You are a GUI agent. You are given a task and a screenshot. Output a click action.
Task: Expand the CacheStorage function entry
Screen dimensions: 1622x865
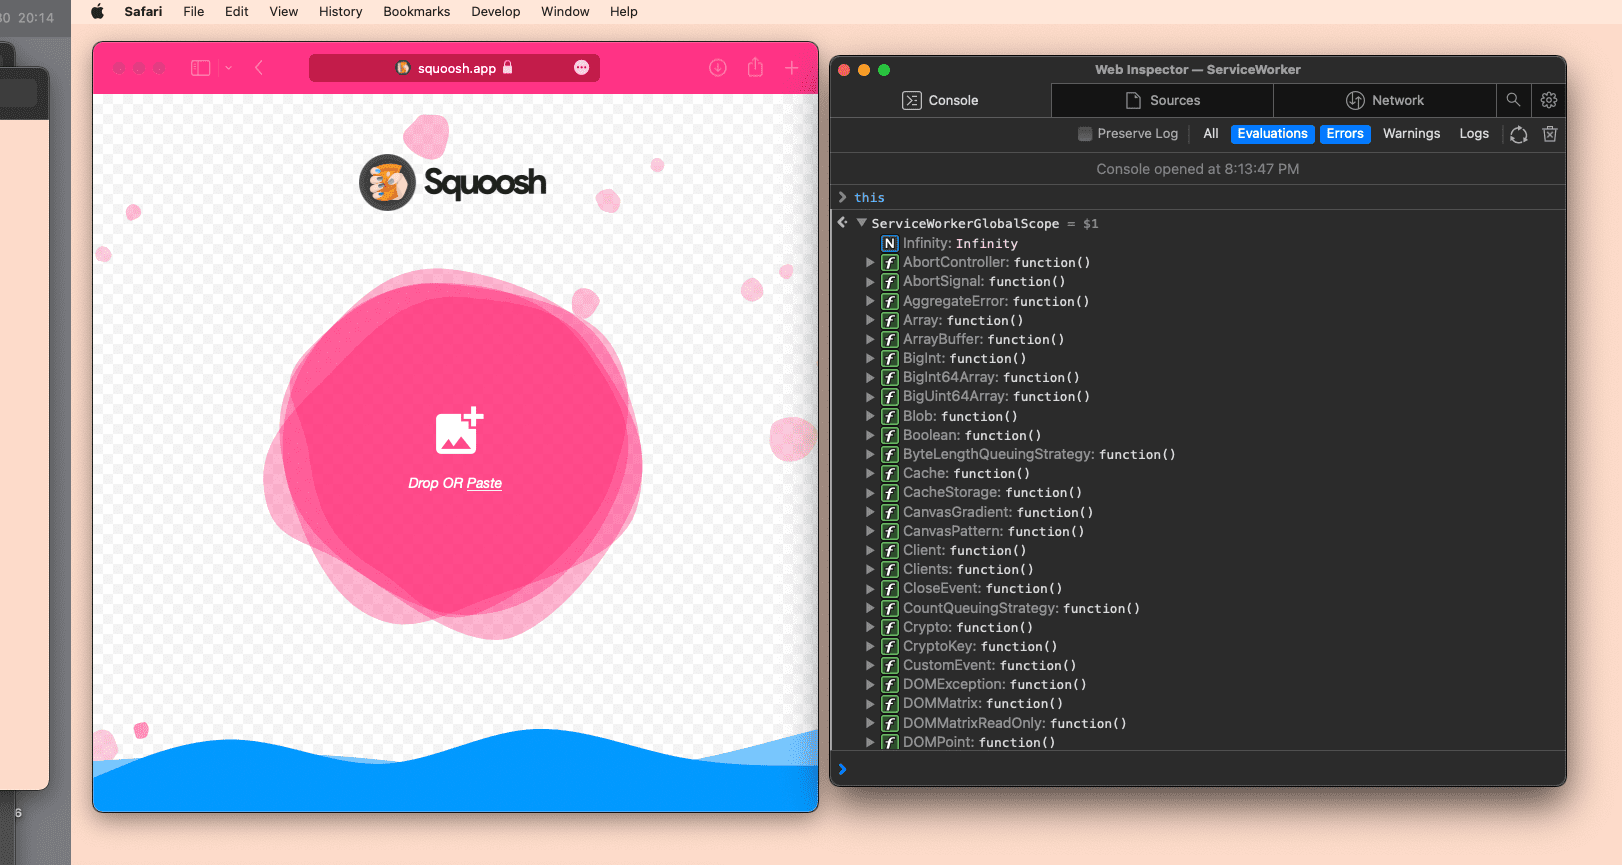coord(870,493)
